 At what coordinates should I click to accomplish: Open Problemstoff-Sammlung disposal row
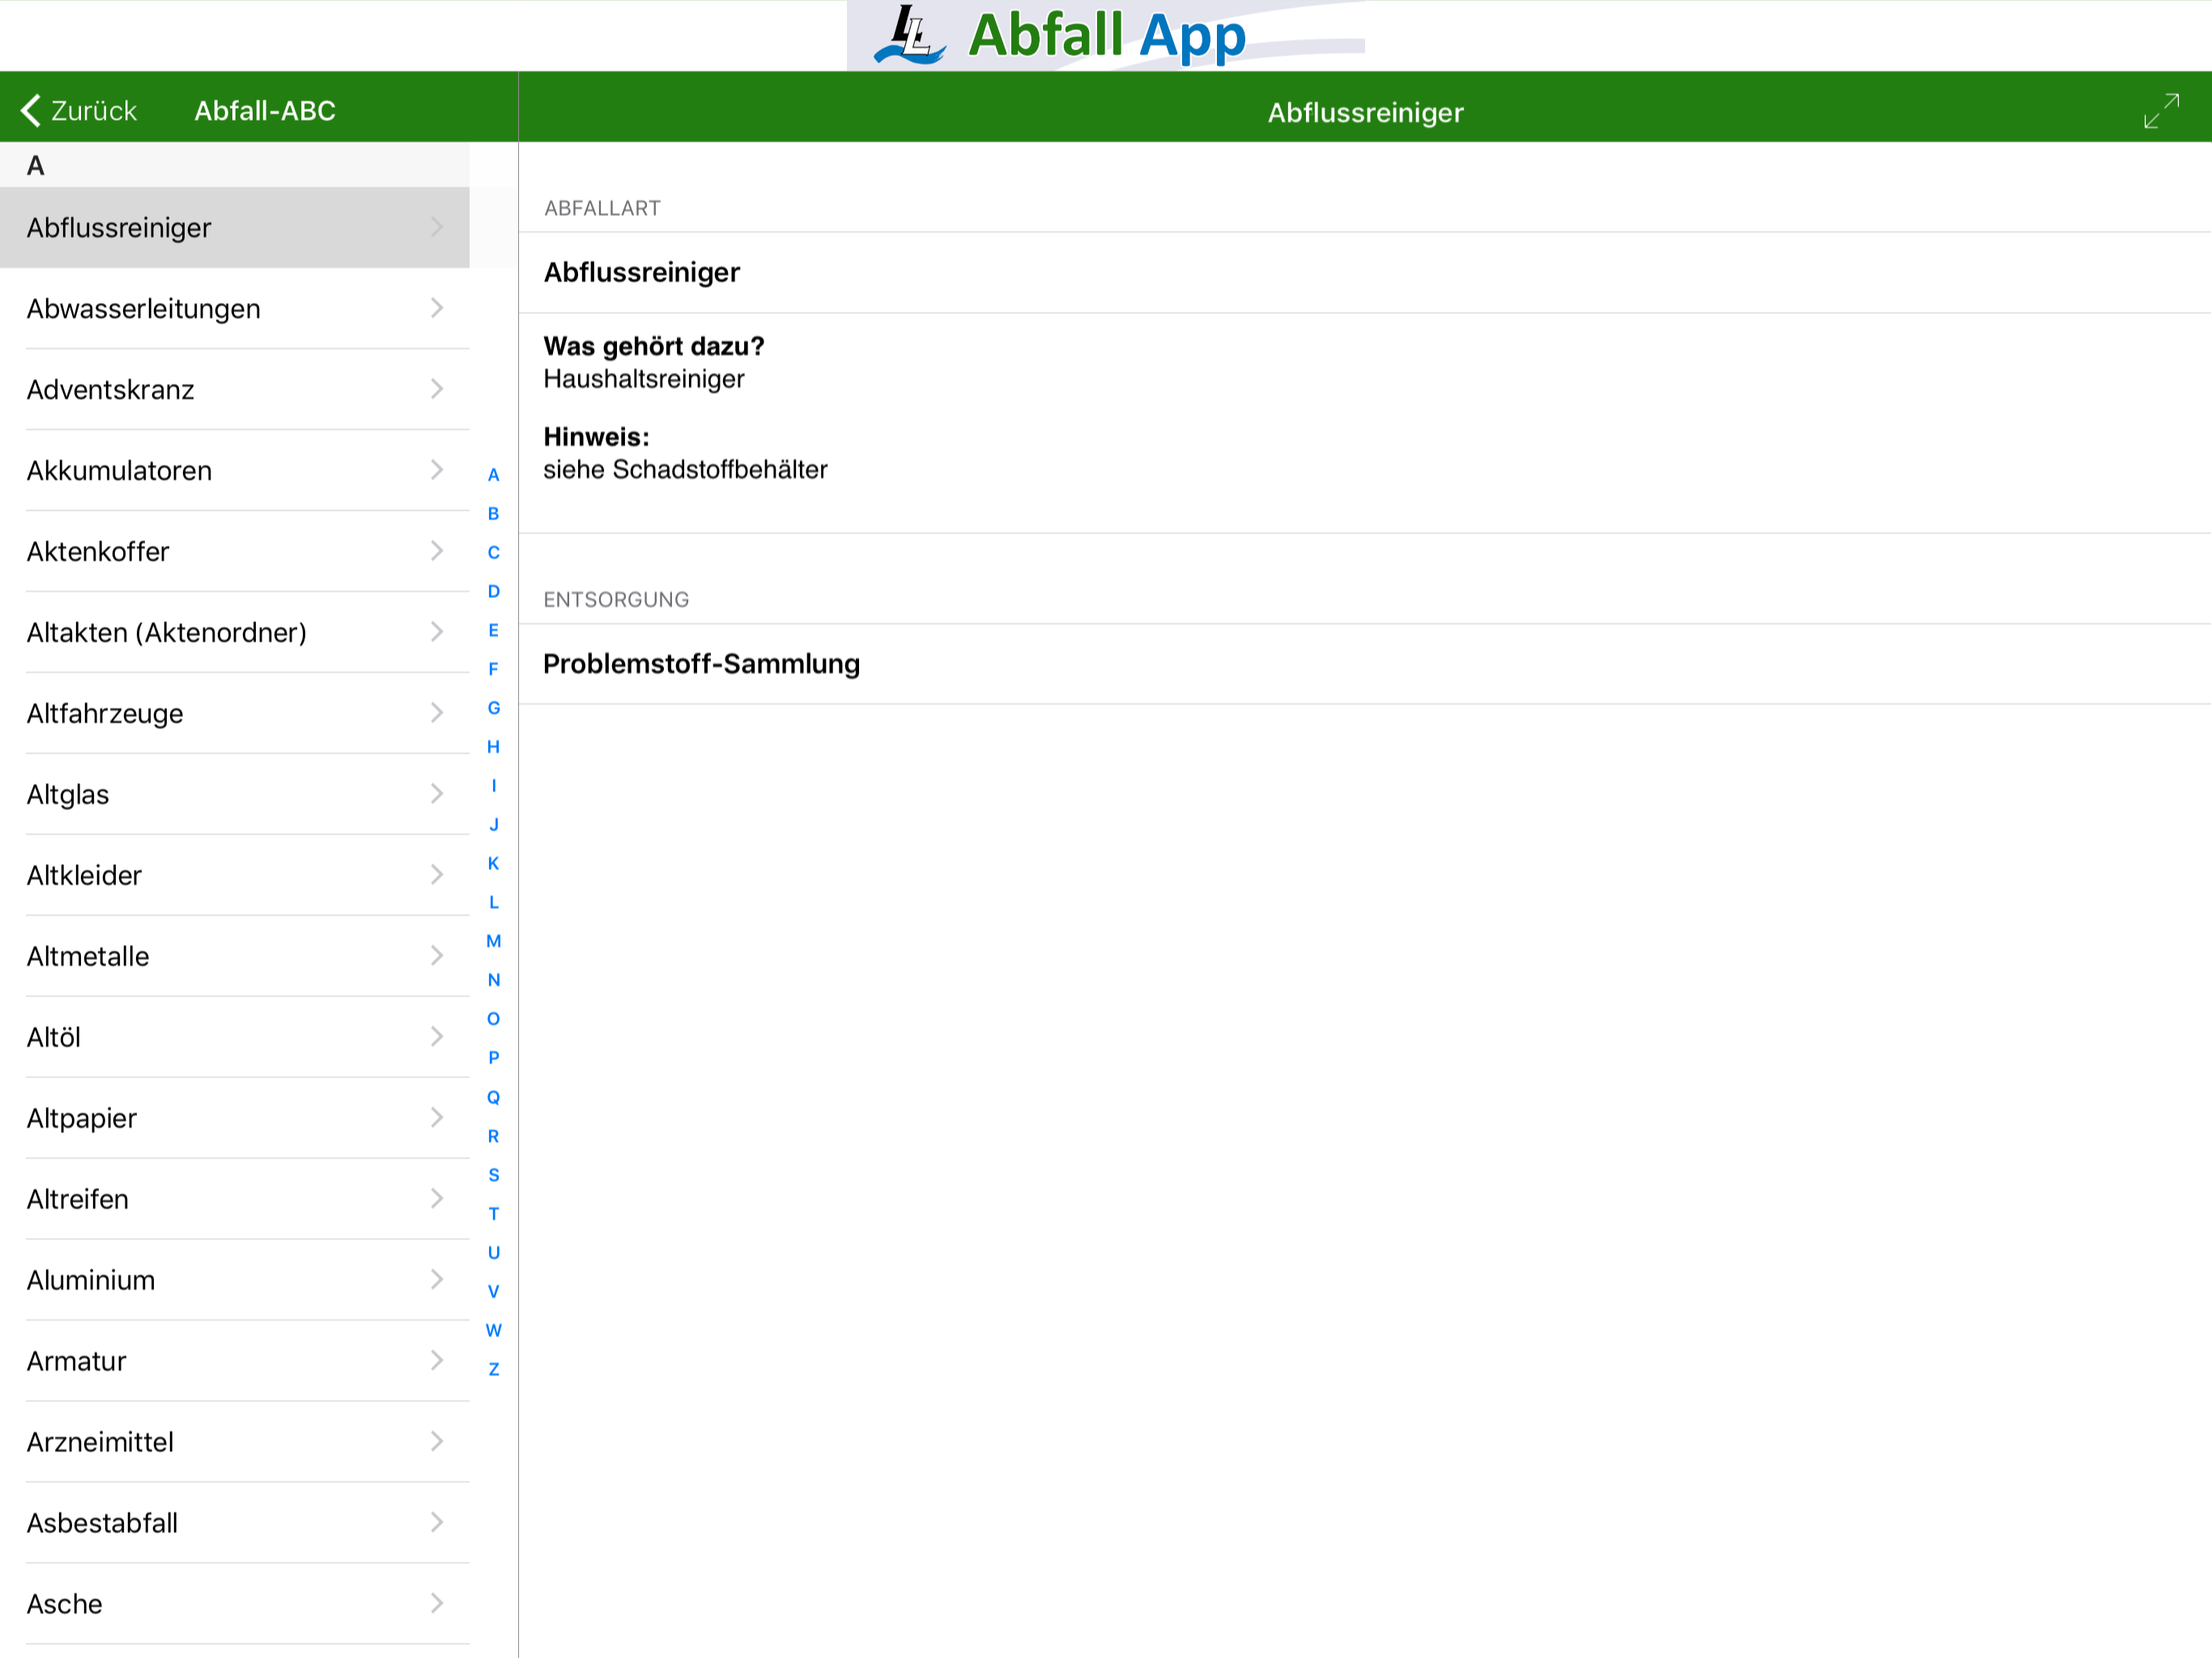[1364, 664]
